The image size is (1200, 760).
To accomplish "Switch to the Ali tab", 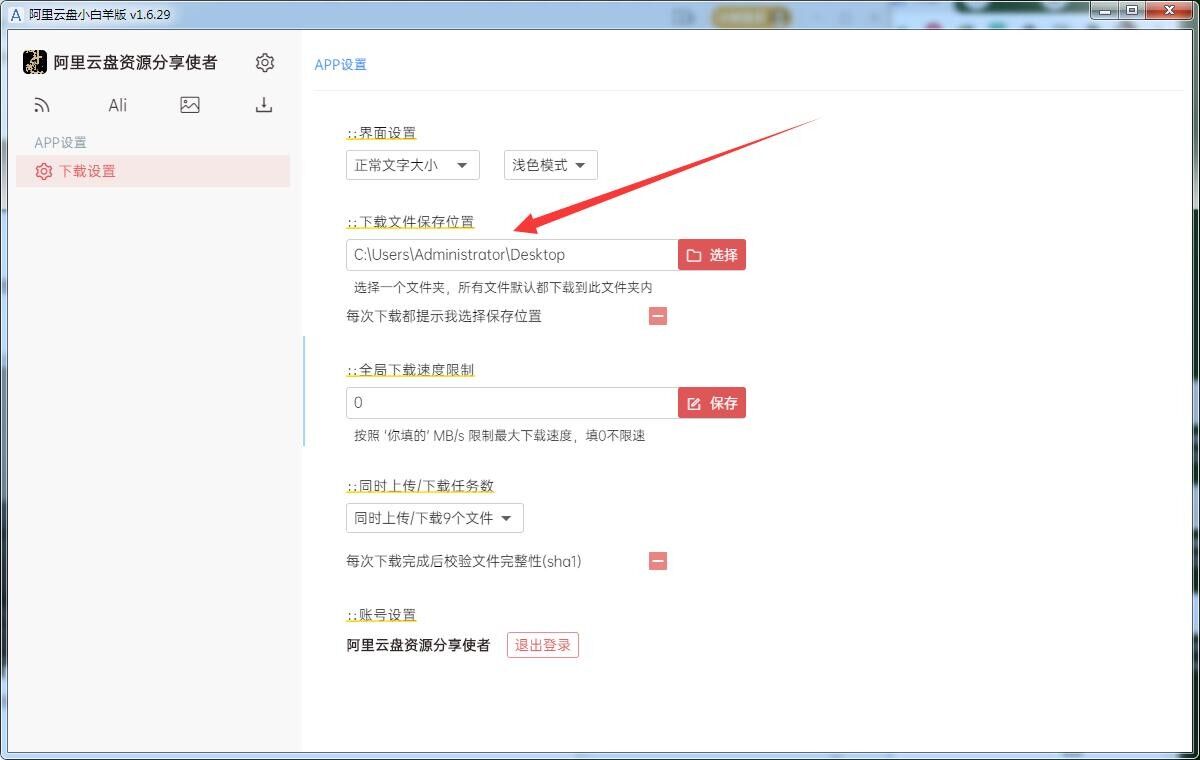I will (x=118, y=105).
